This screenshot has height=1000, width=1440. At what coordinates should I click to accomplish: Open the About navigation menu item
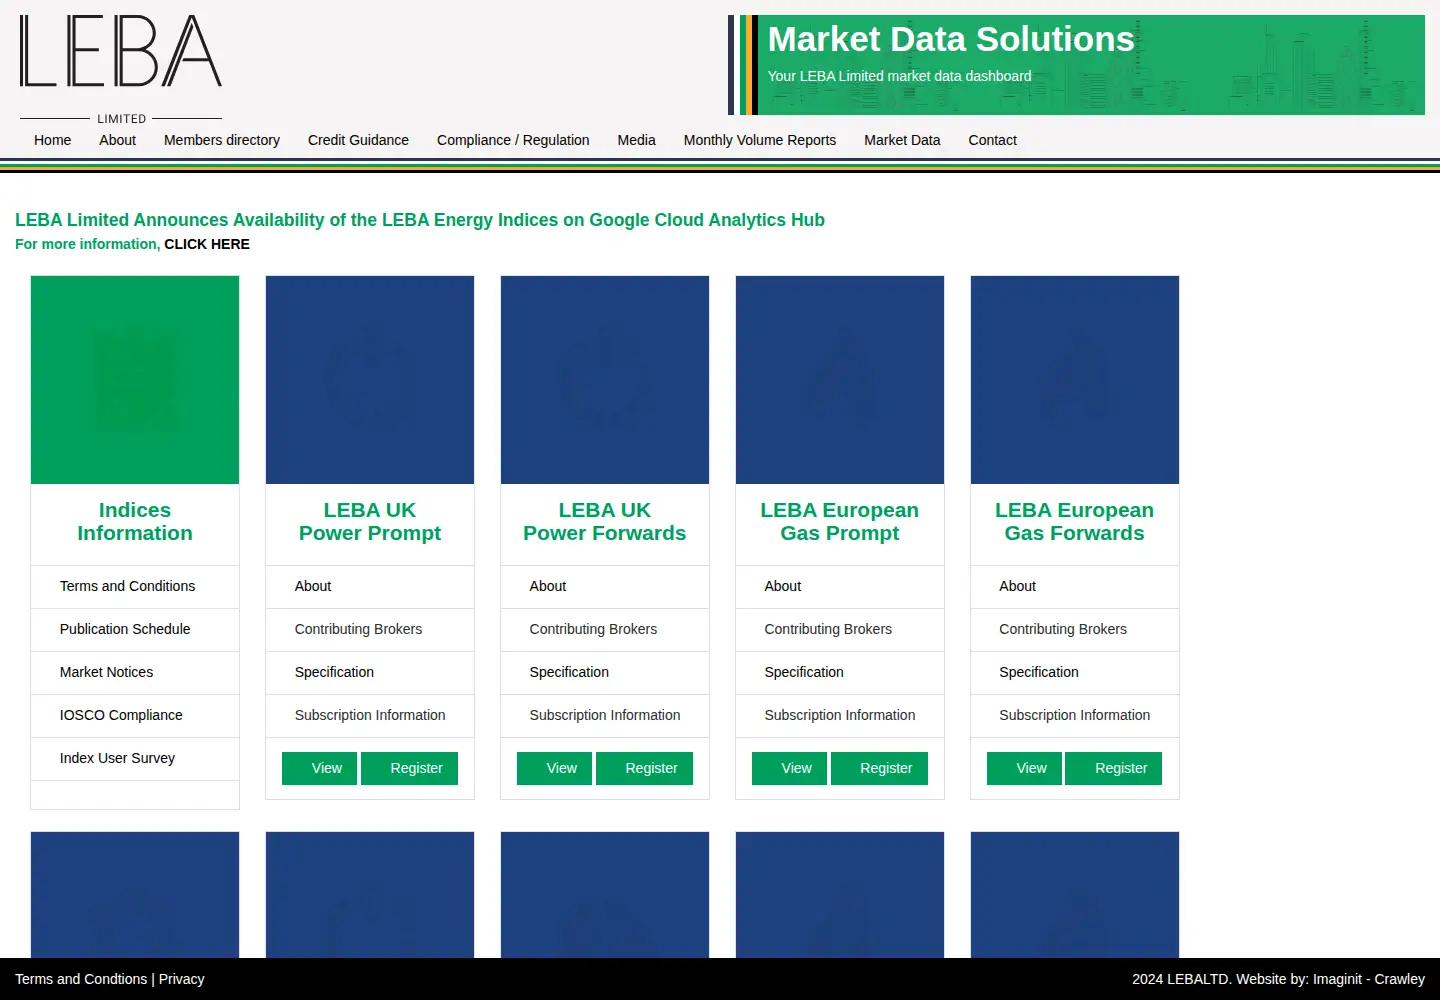click(117, 140)
